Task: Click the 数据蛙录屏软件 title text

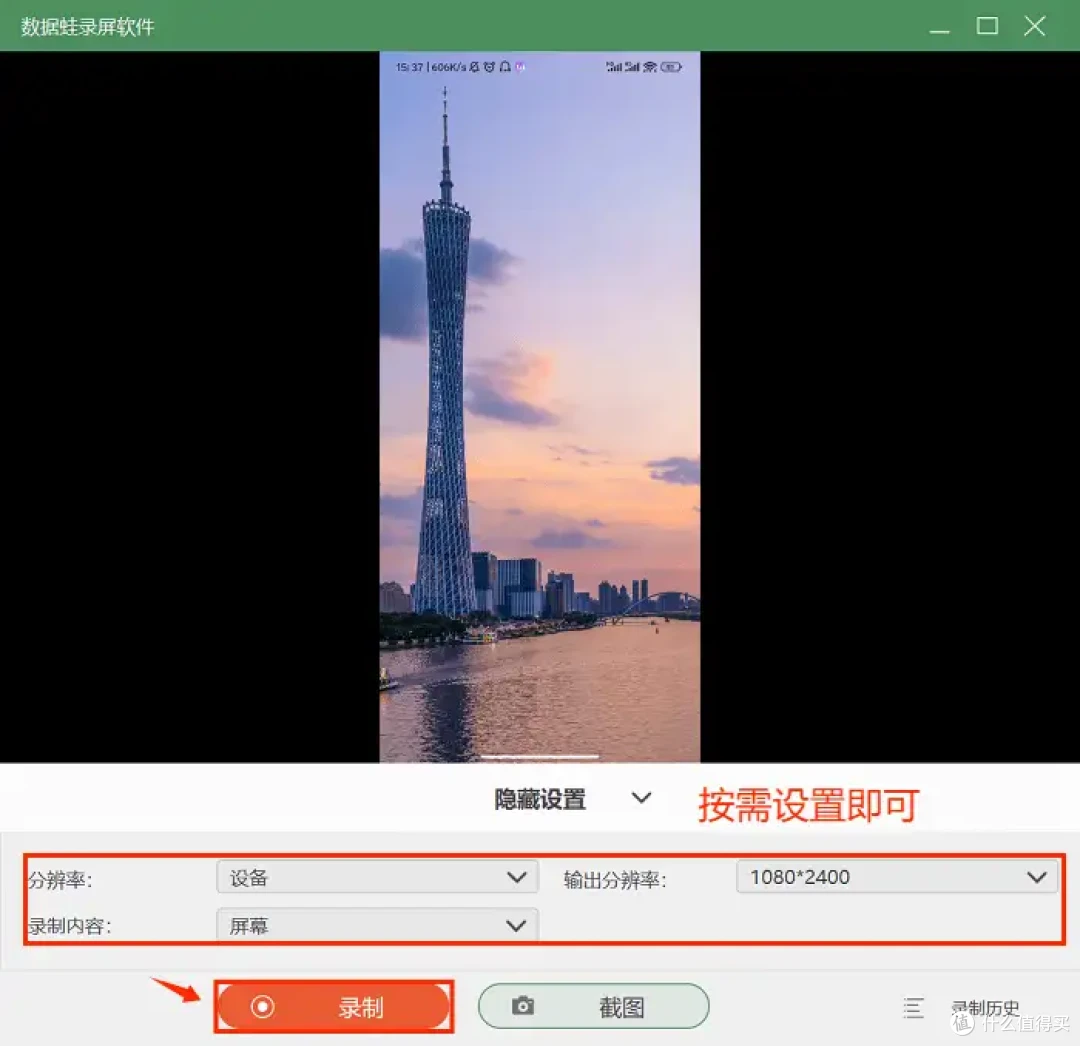Action: tap(87, 26)
